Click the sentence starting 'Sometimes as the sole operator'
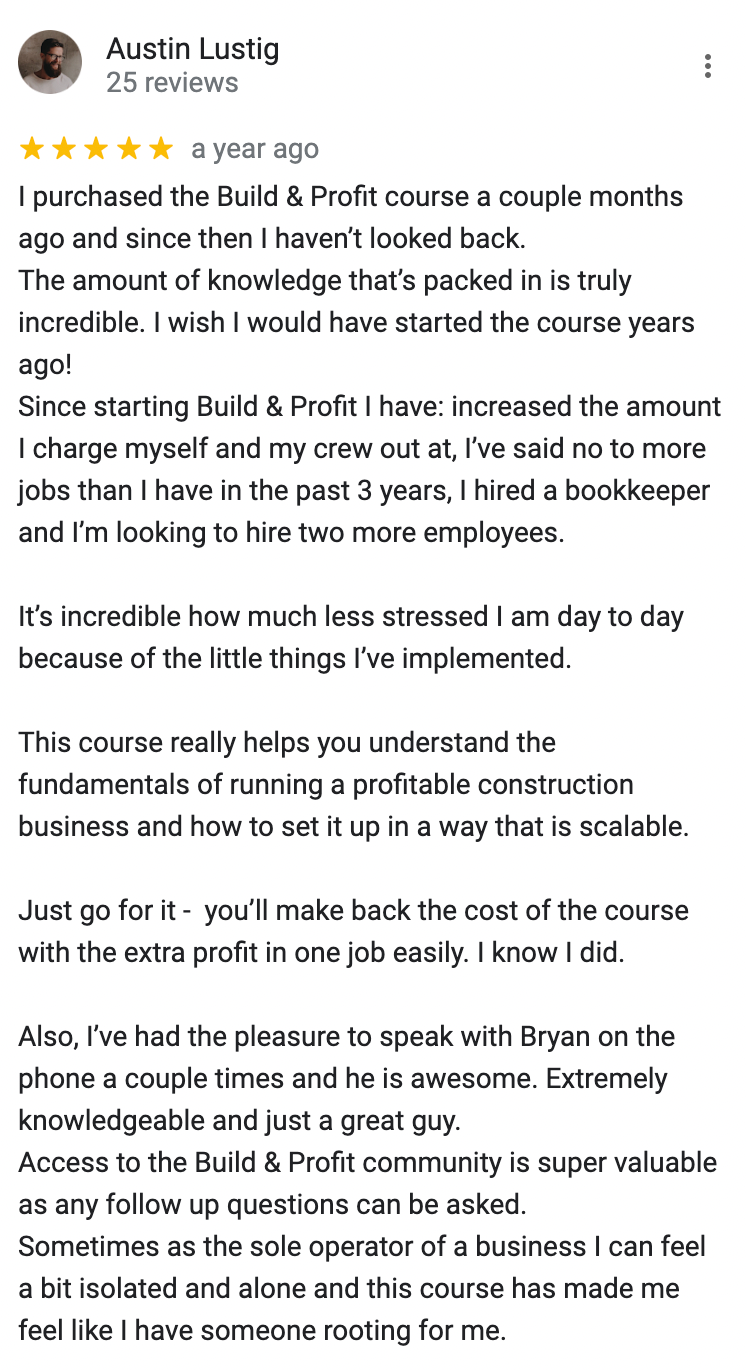Viewport: 746px width, 1370px height. pyautogui.click(x=362, y=1289)
